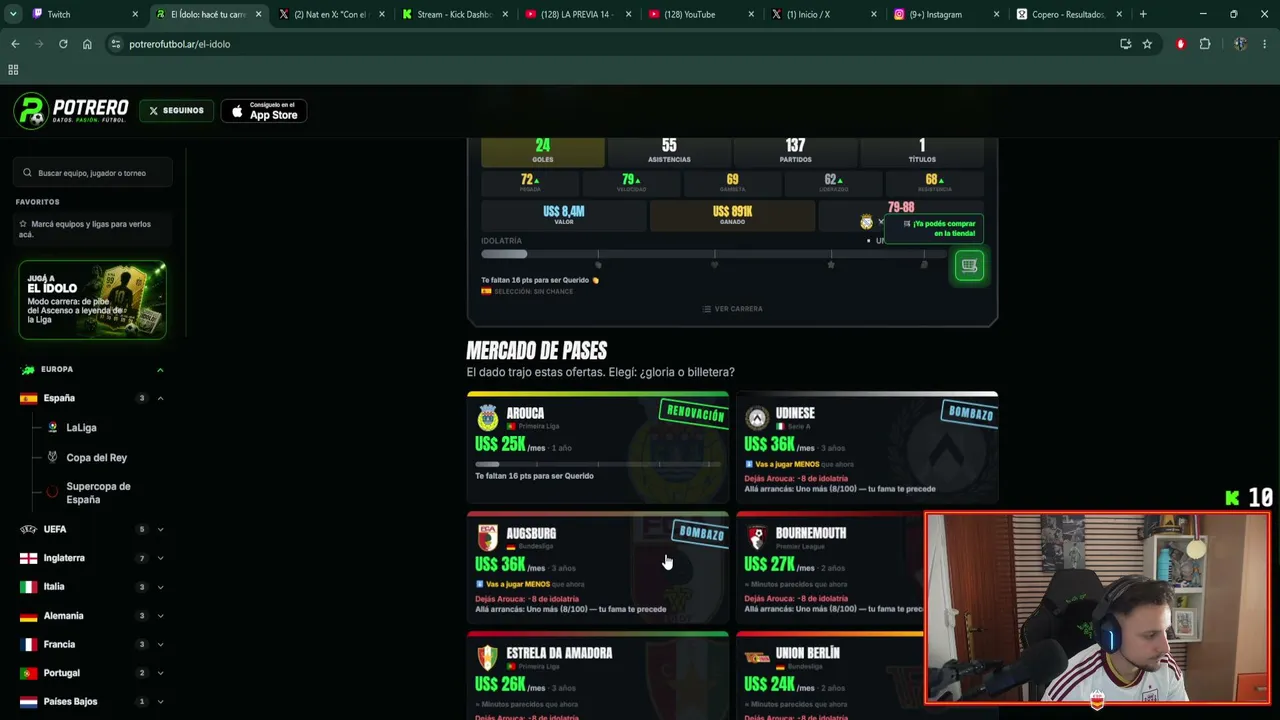Expand the Francia league list
The height and width of the screenshot is (720, 1280).
point(160,645)
